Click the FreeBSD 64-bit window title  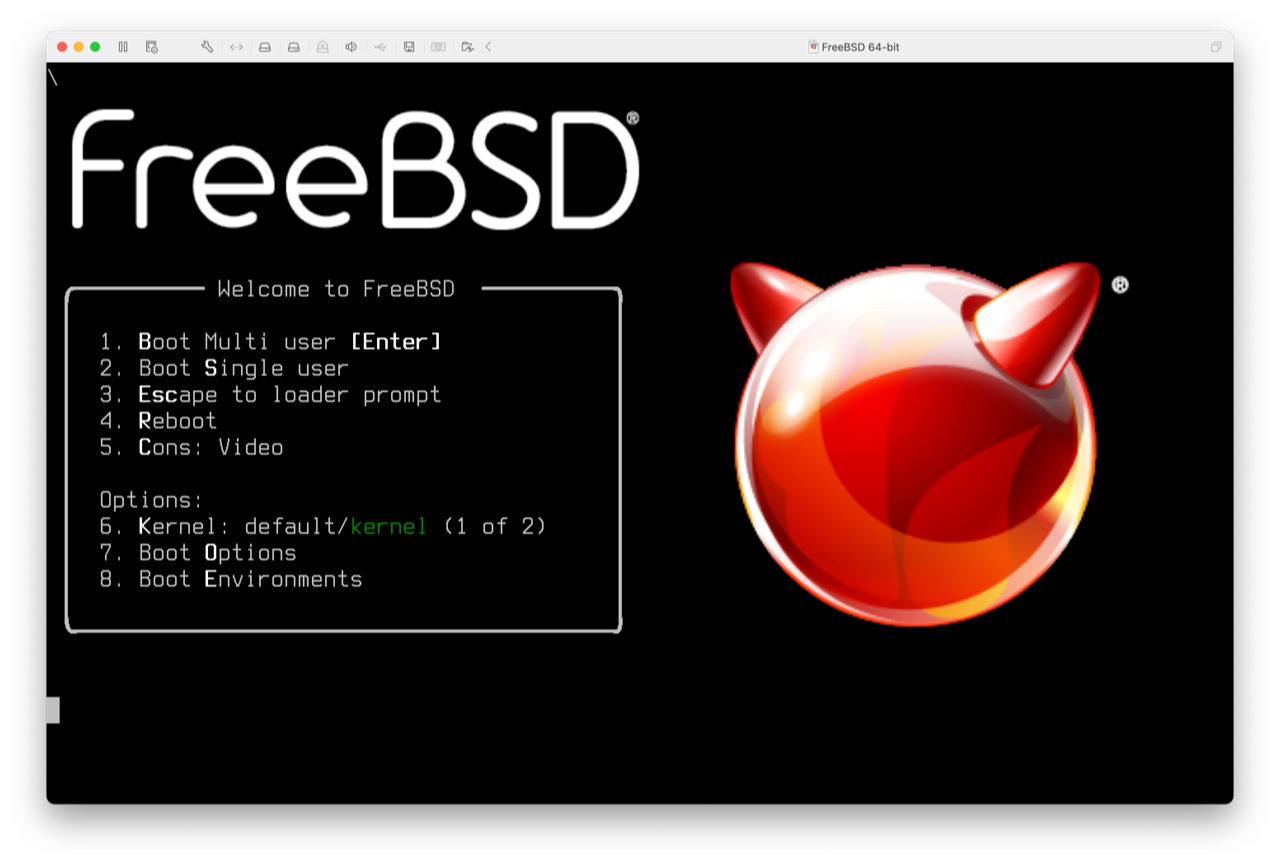point(859,47)
